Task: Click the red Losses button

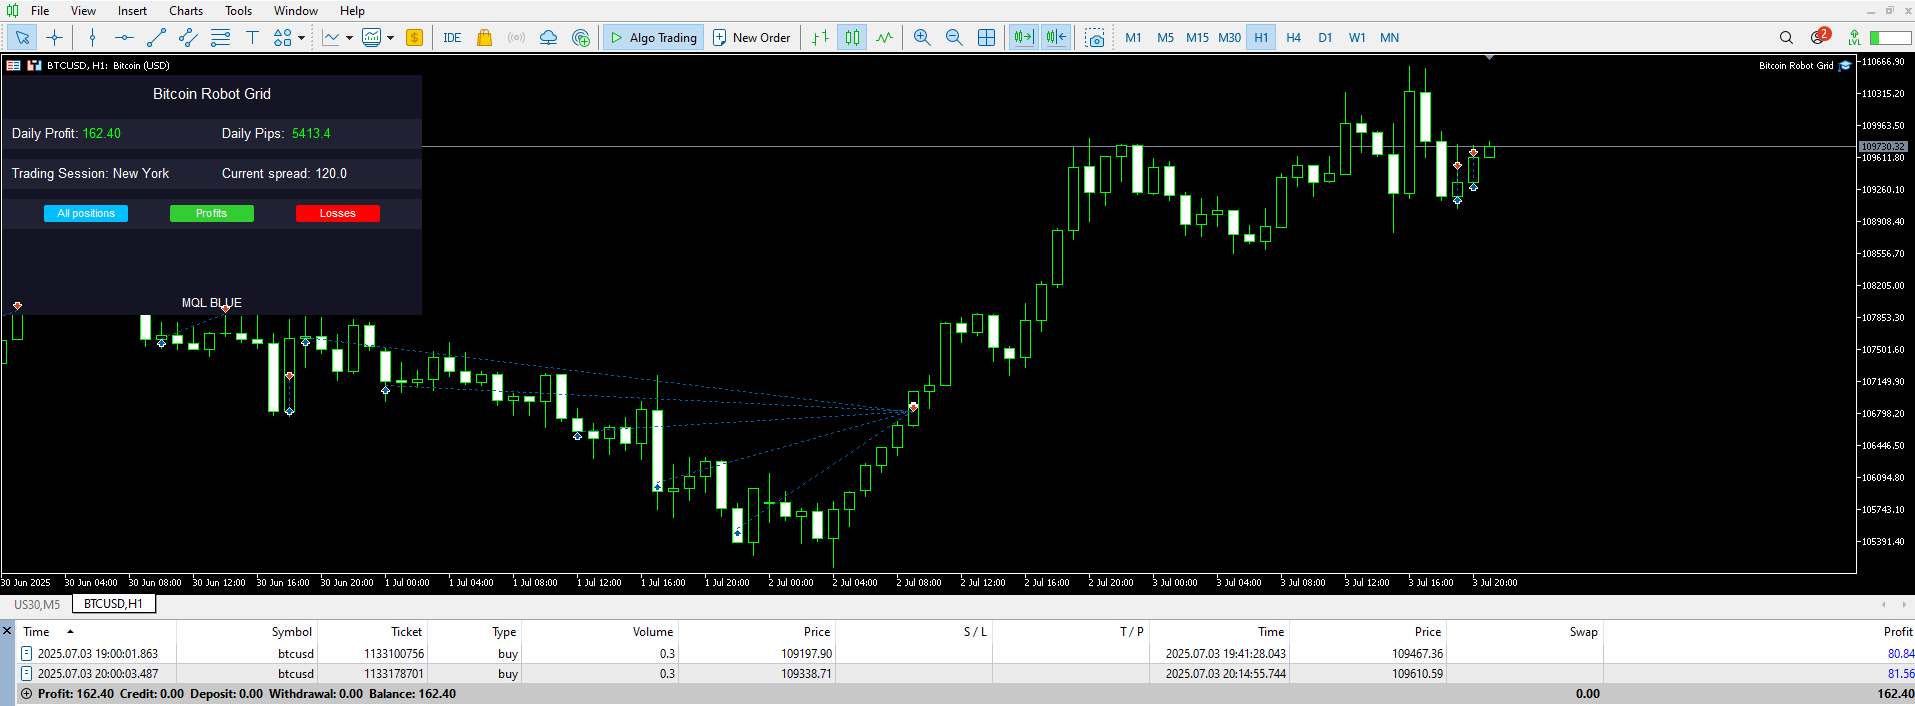Action: (337, 213)
